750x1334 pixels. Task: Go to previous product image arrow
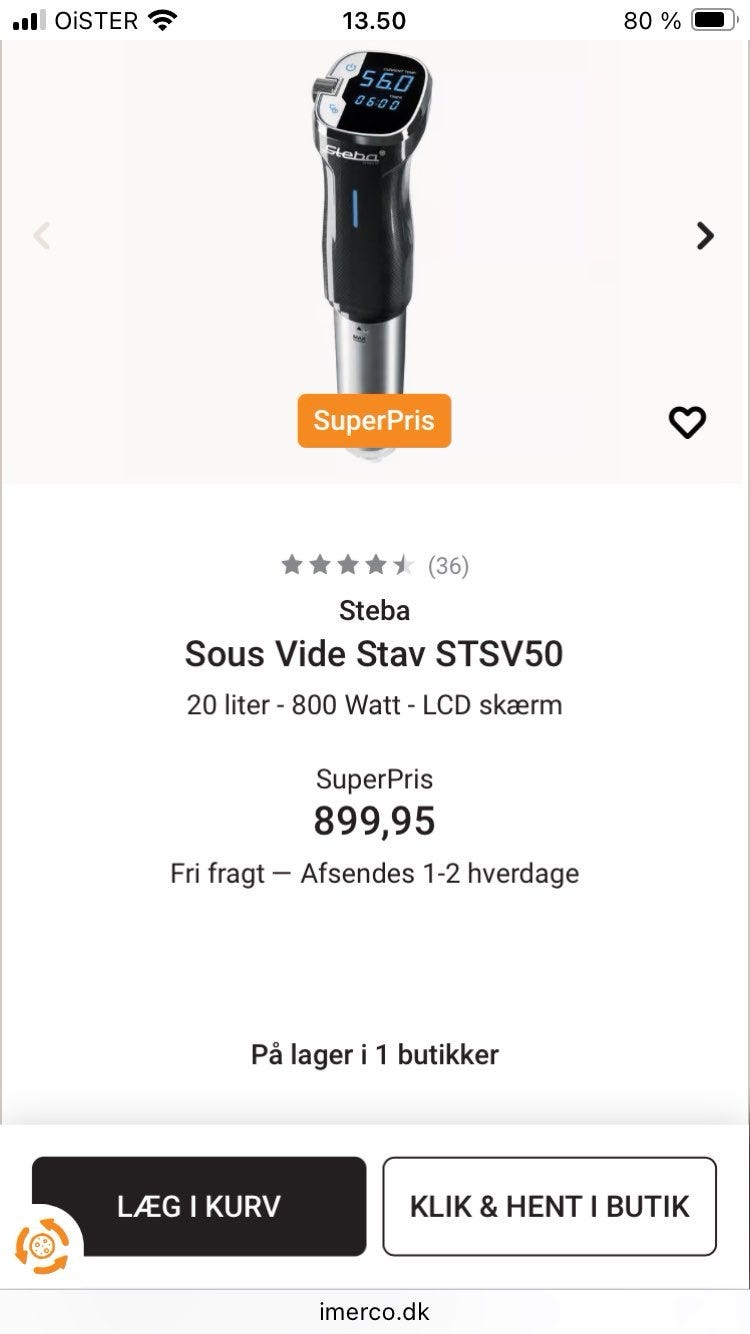pyautogui.click(x=42, y=236)
